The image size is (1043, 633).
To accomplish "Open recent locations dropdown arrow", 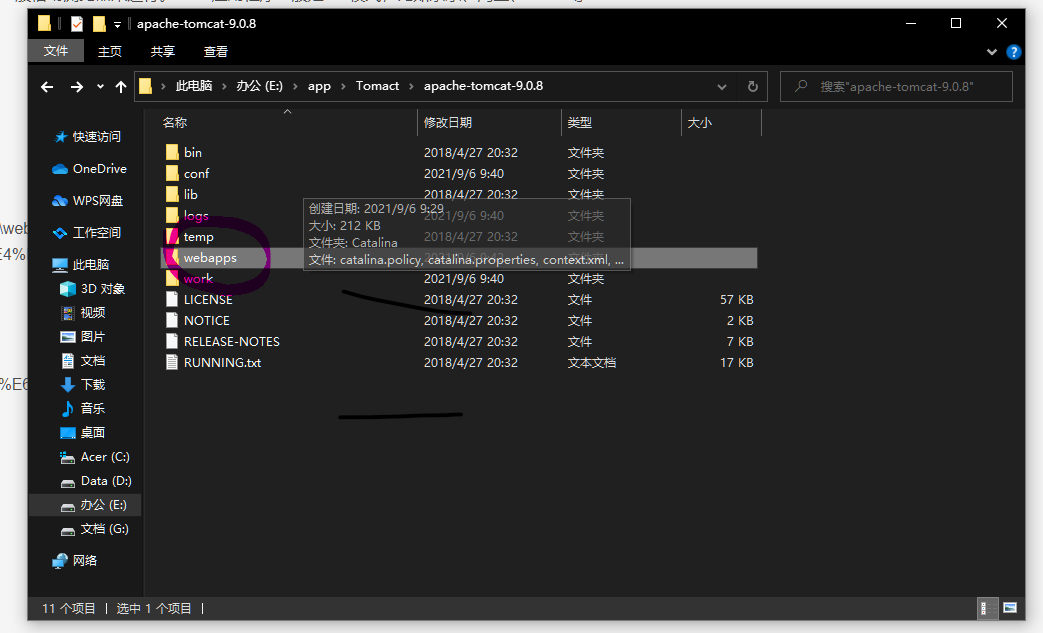I will tap(100, 86).
